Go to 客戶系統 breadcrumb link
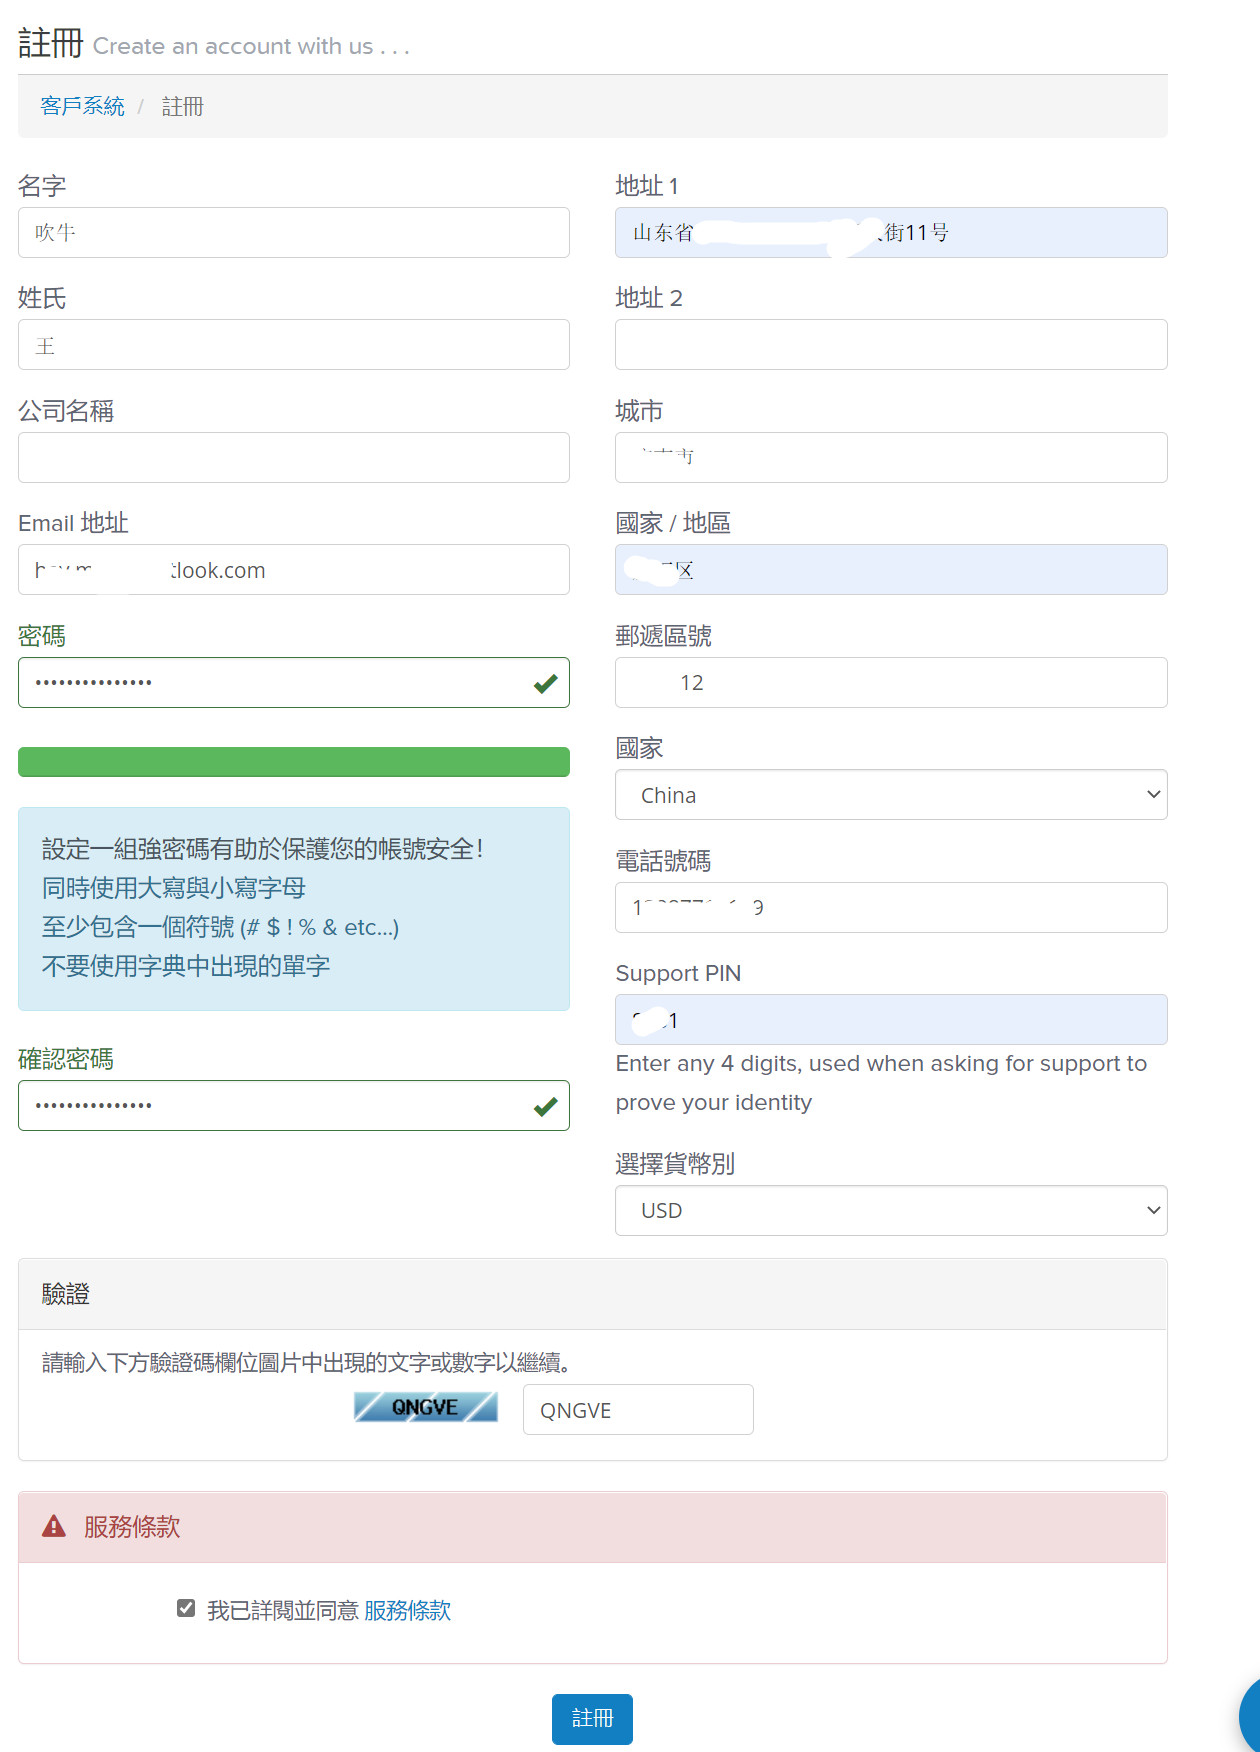Image resolution: width=1260 pixels, height=1752 pixels. pos(82,106)
